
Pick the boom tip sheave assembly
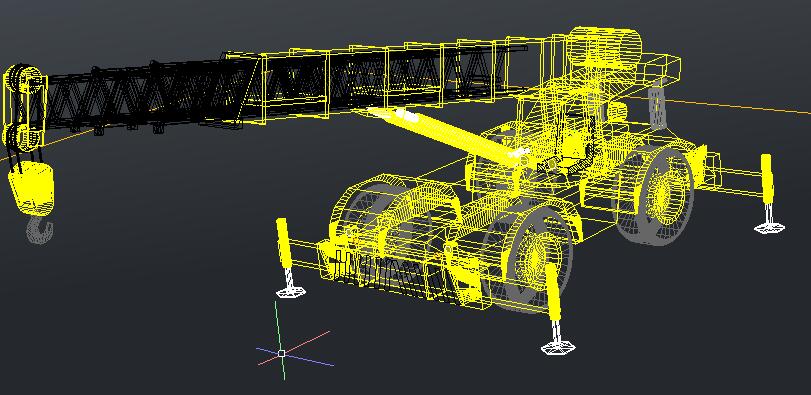coord(24,107)
